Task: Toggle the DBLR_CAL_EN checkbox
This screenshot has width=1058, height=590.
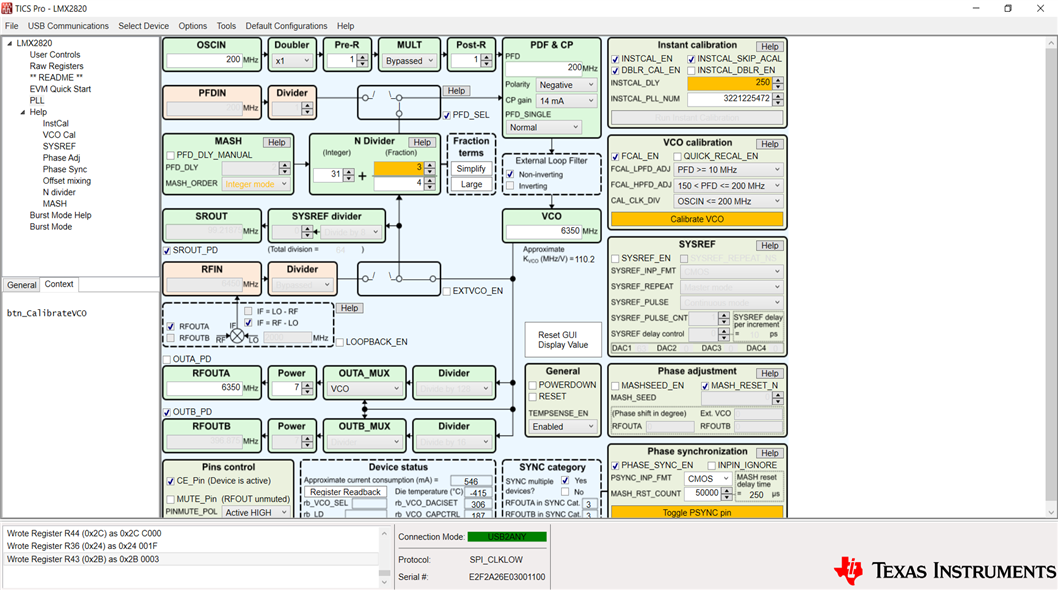Action: tap(615, 70)
